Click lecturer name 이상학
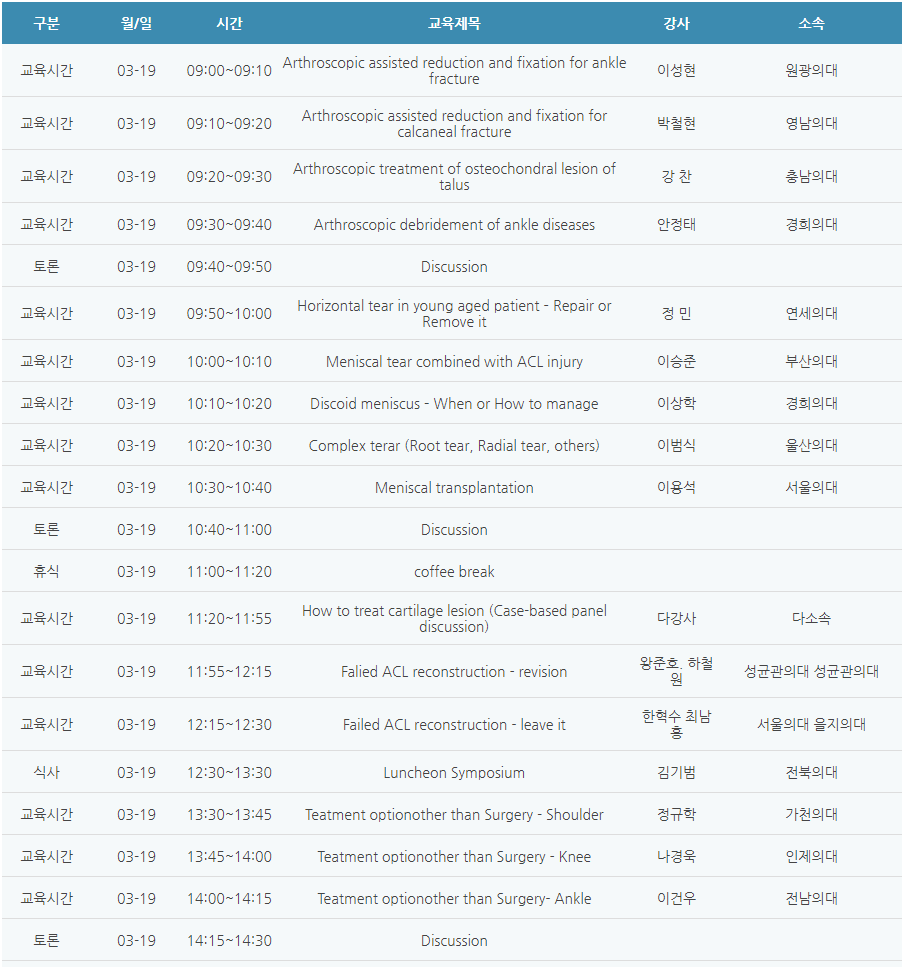This screenshot has width=908, height=967. (x=677, y=403)
